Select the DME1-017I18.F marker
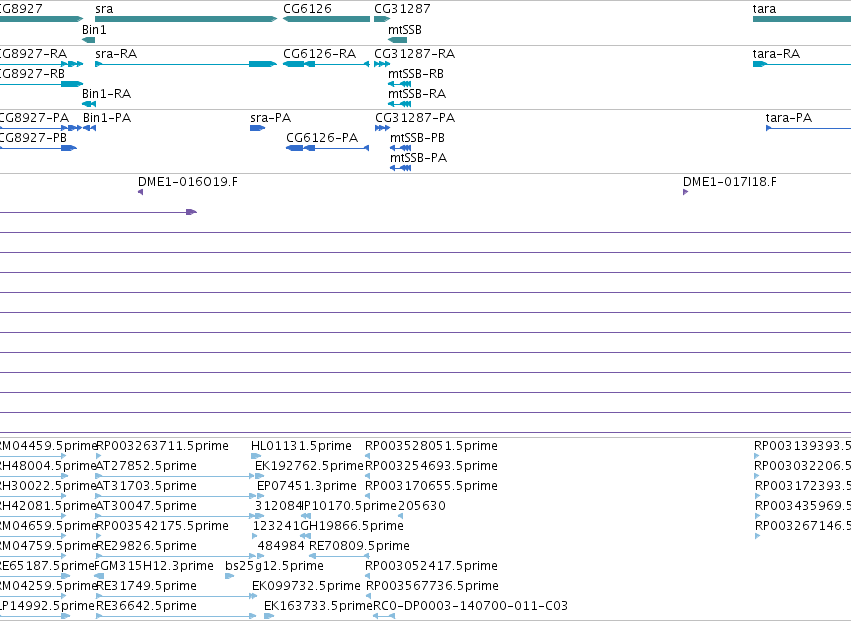This screenshot has height=621, width=851. point(685,192)
